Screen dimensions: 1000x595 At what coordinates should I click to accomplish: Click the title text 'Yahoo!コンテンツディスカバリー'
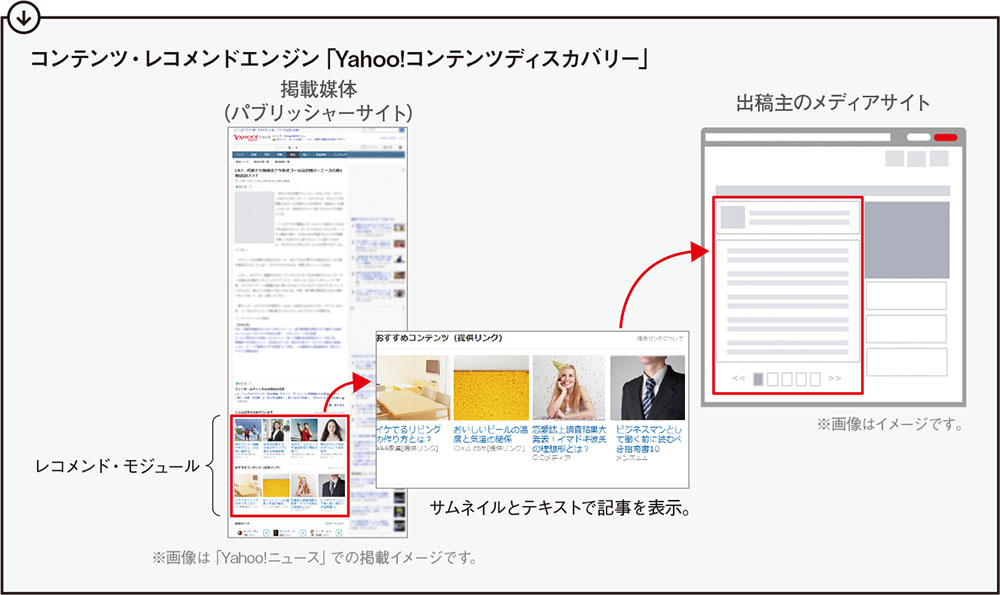coord(485,59)
